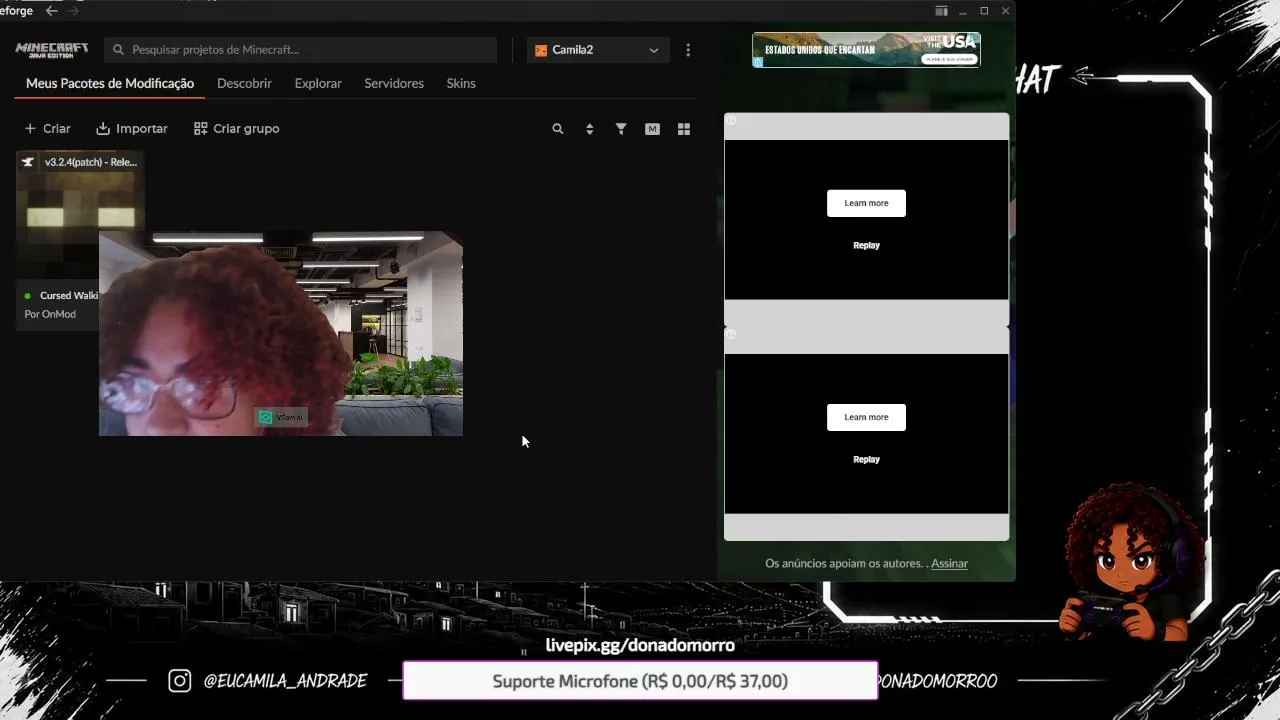The width and height of the screenshot is (1280, 720).
Task: Open the Servidores tab
Action: 394,84
